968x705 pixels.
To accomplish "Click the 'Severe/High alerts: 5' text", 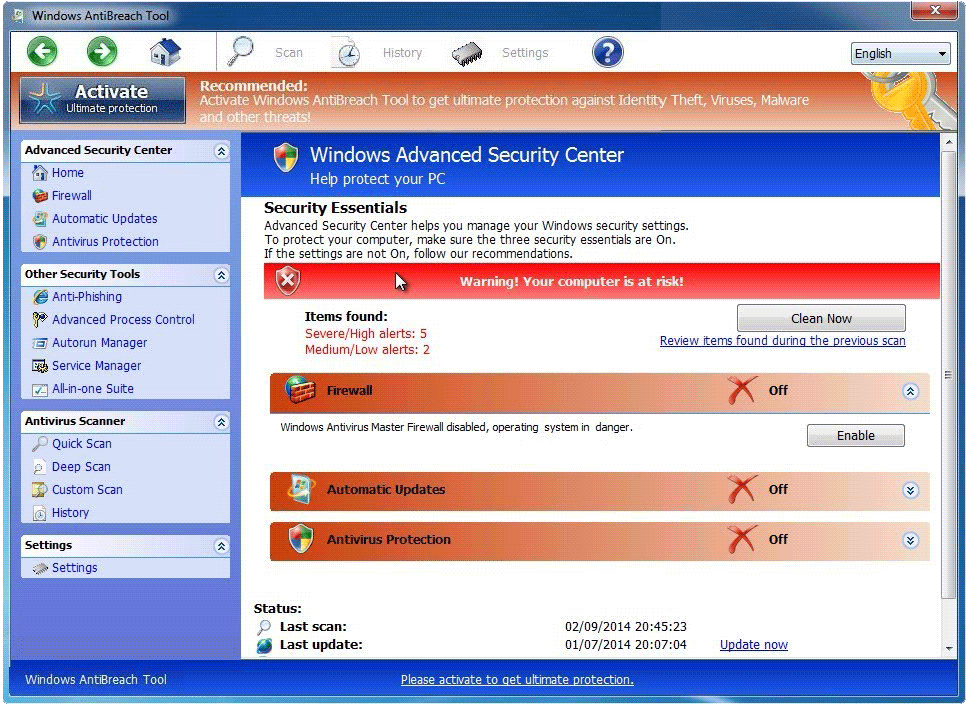I will click(x=365, y=333).
